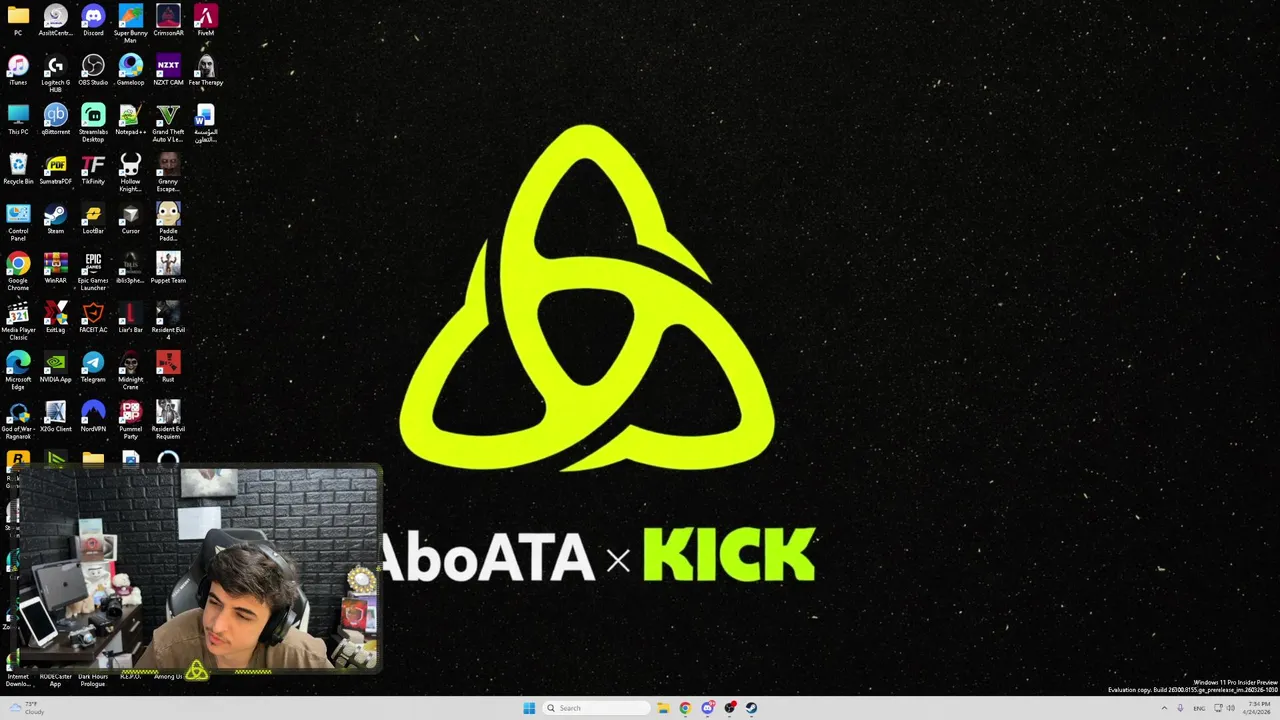Select the Word document with Arabic name
The image size is (1280, 720).
tap(205, 122)
